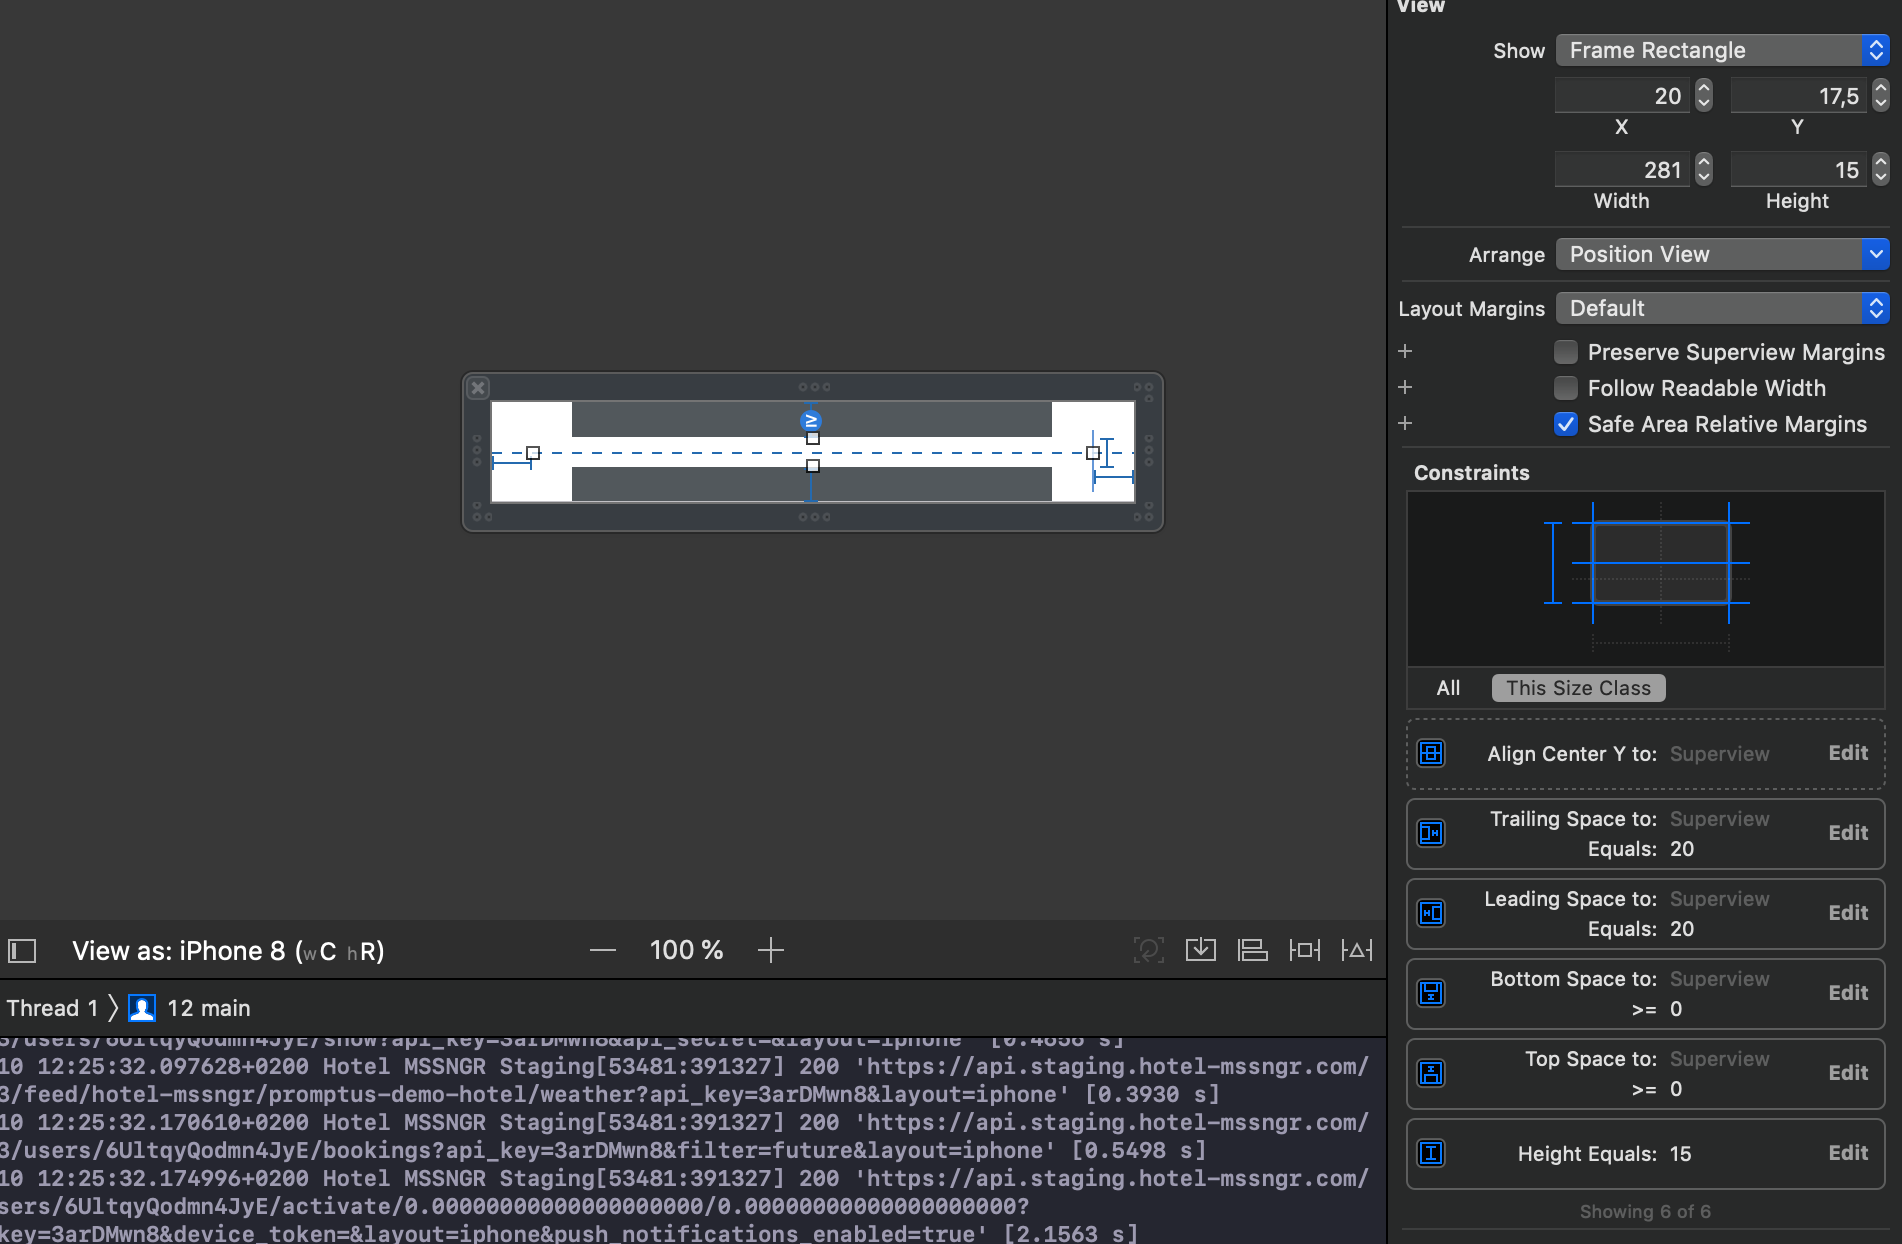Screen dimensions: 1902x1244
Task: Click the Bottom Space constraint icon
Action: pos(1431,993)
